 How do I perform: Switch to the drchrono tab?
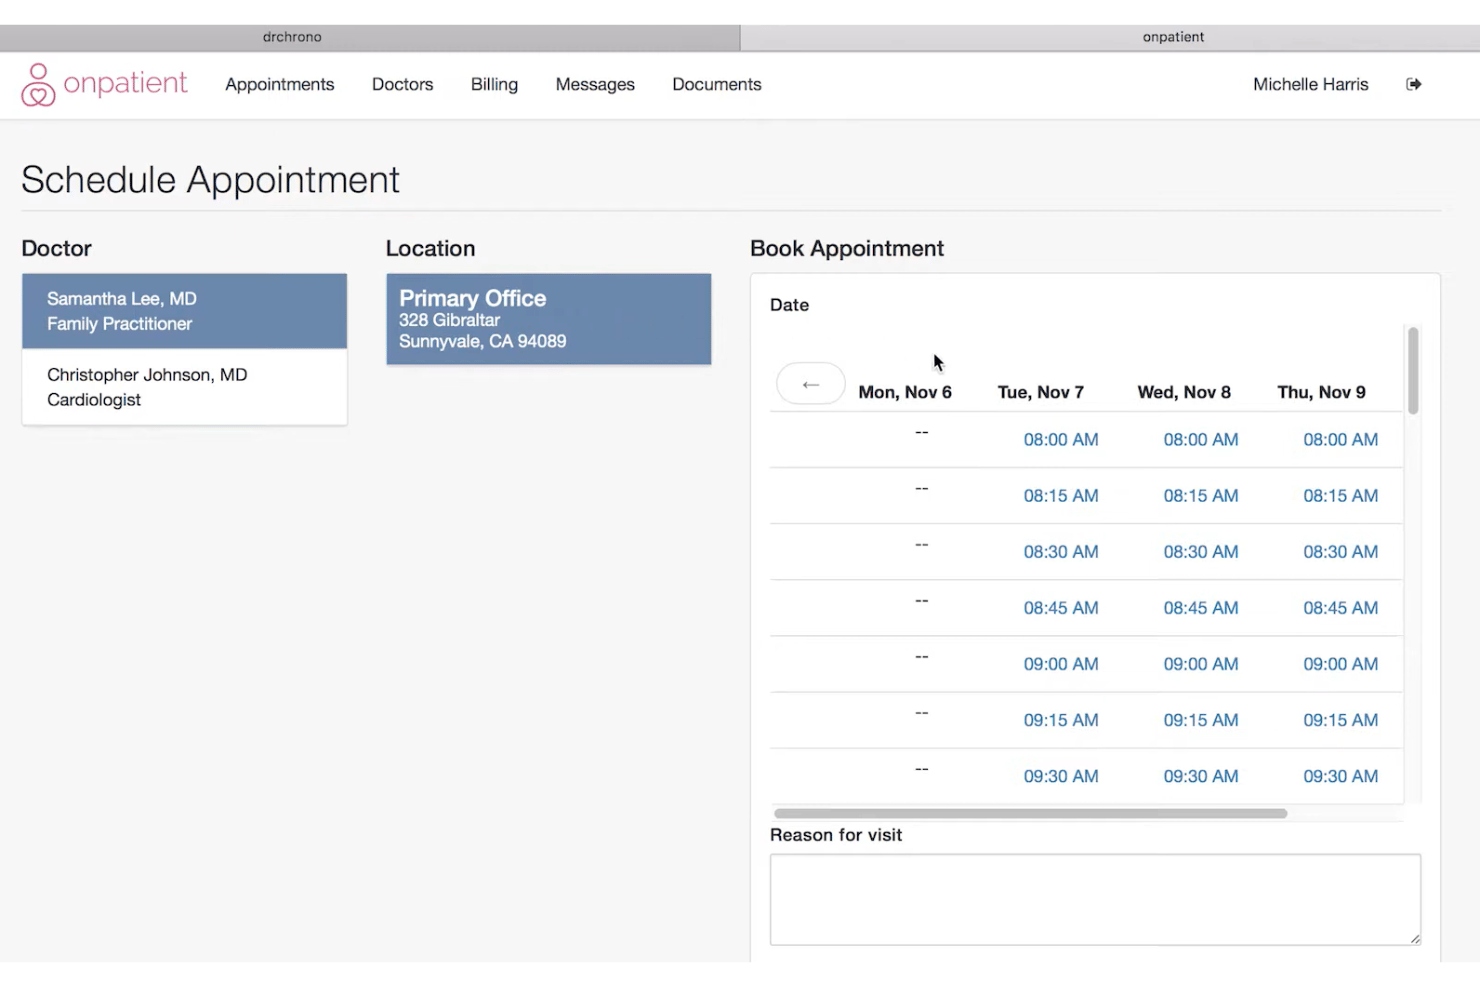pyautogui.click(x=370, y=37)
